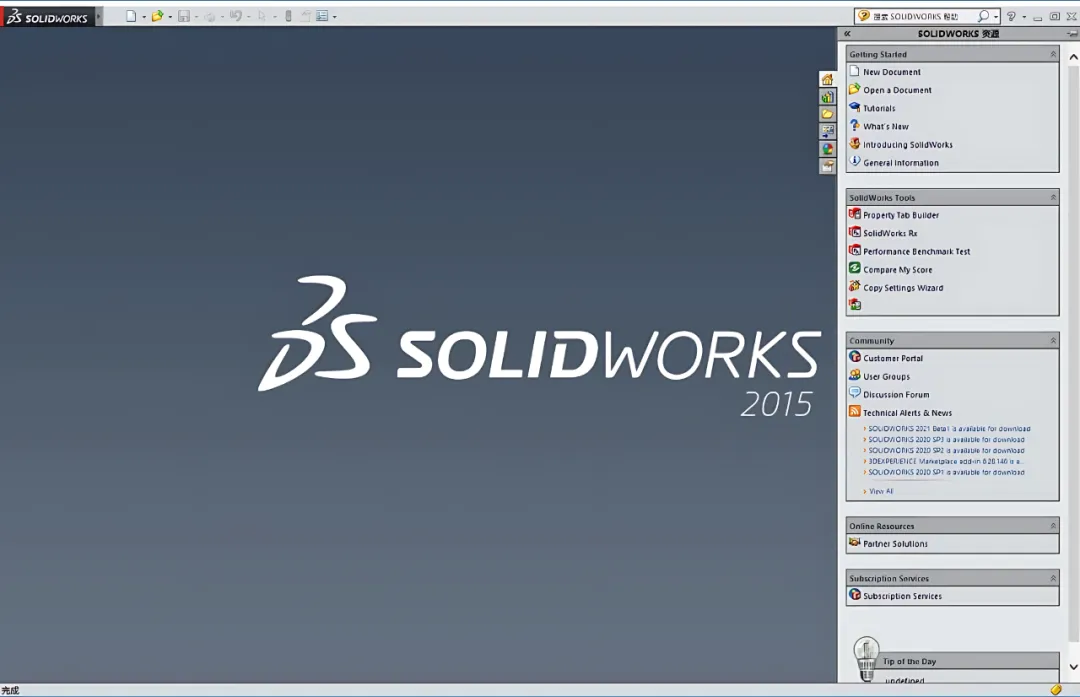This screenshot has height=697, width=1080.
Task: Open the SOLIDWORKS 2020 SP1 news link
Action: pyautogui.click(x=946, y=472)
